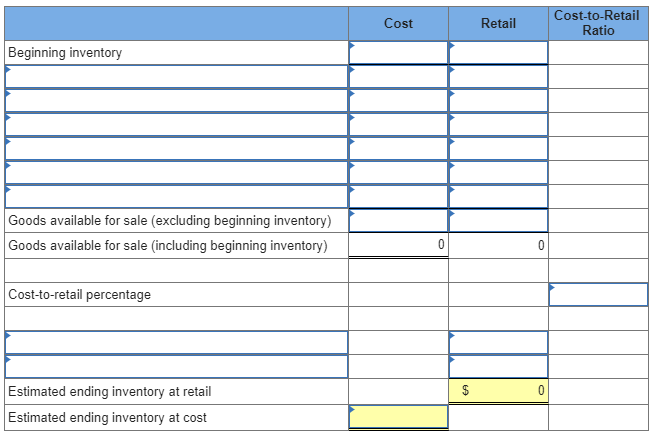This screenshot has width=653, height=435.
Task: Open the second blank label dropdown under Beginning inventory
Action: [x=177, y=100]
